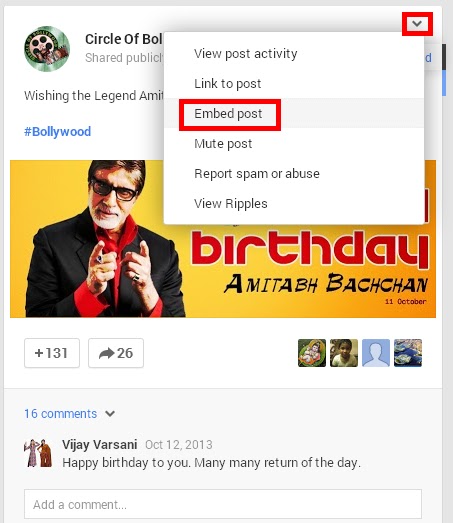
Task: Open Circle Of Bollywood profile avatar
Action: (x=47, y=49)
